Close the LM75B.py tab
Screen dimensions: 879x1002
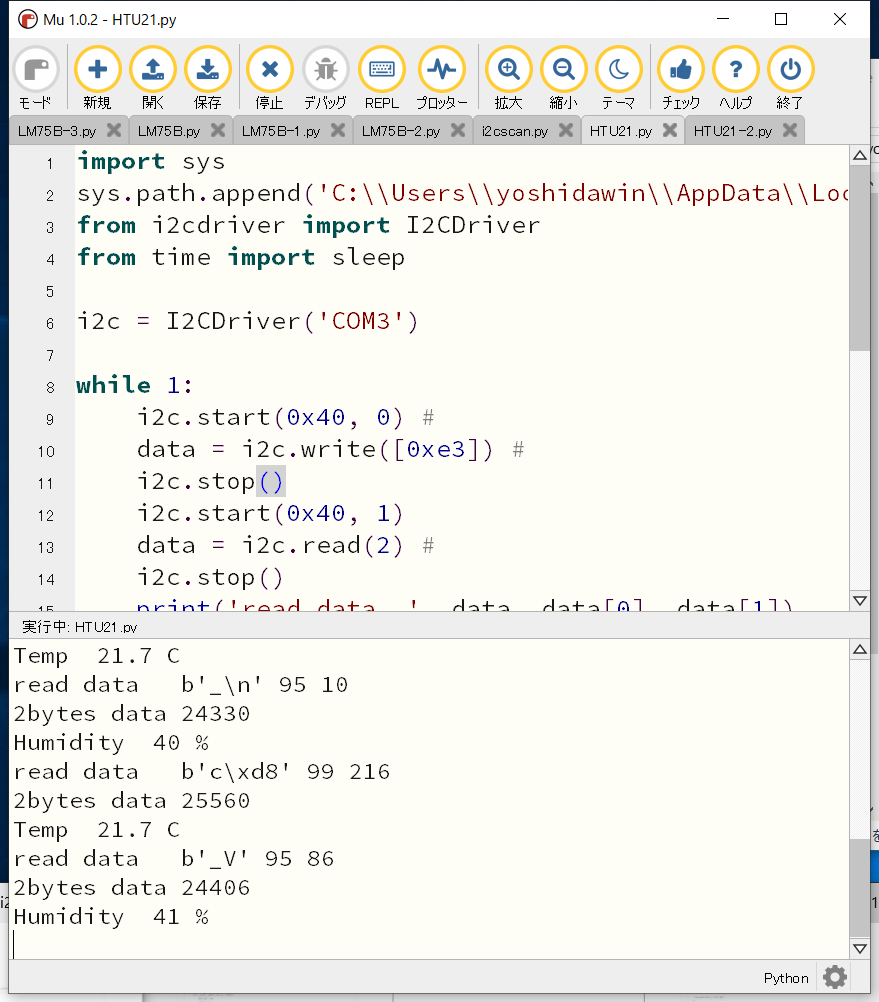pyautogui.click(x=218, y=130)
